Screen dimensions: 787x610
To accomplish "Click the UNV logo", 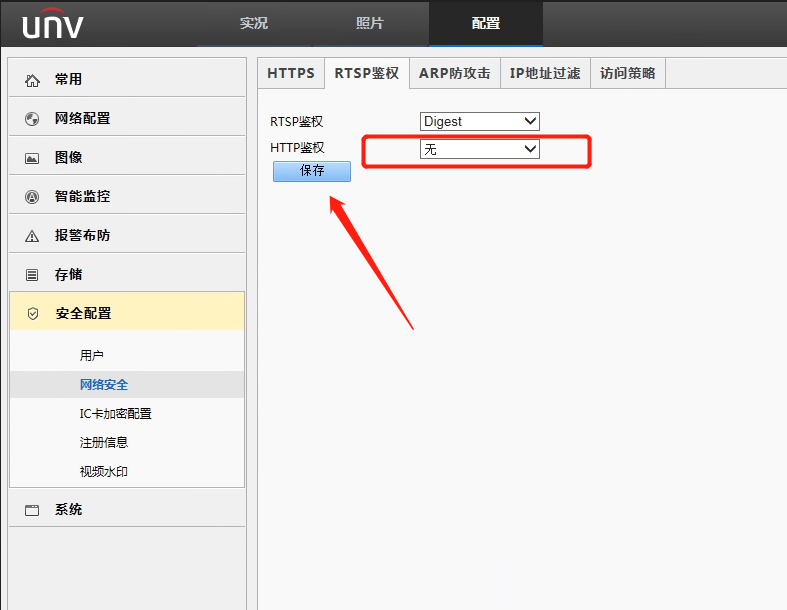I will coord(53,24).
